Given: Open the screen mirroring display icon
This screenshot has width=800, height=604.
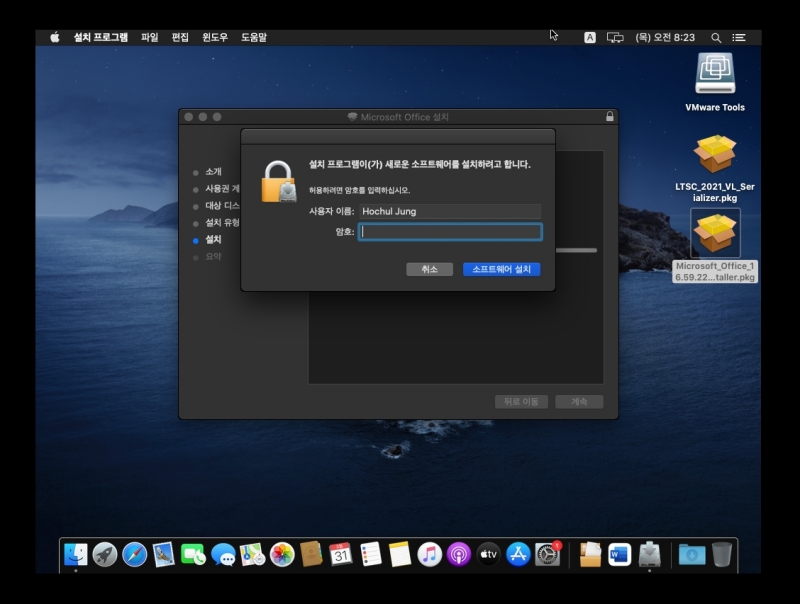Looking at the screenshot, I should (x=615, y=37).
